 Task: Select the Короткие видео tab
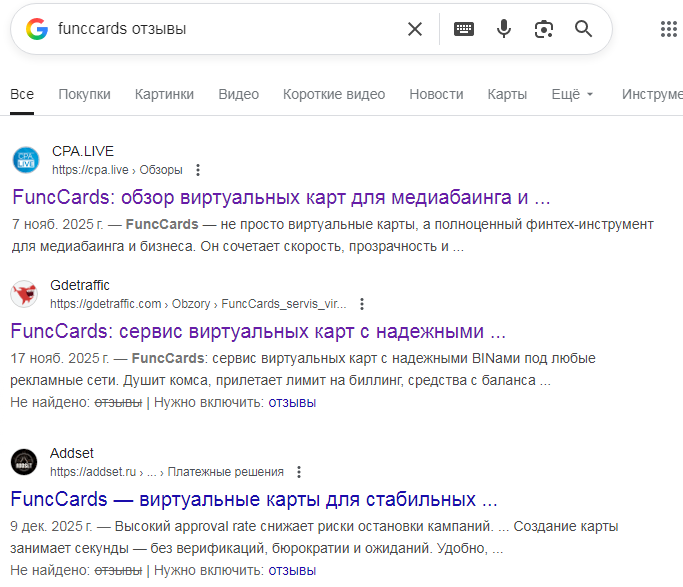[x=333, y=94]
